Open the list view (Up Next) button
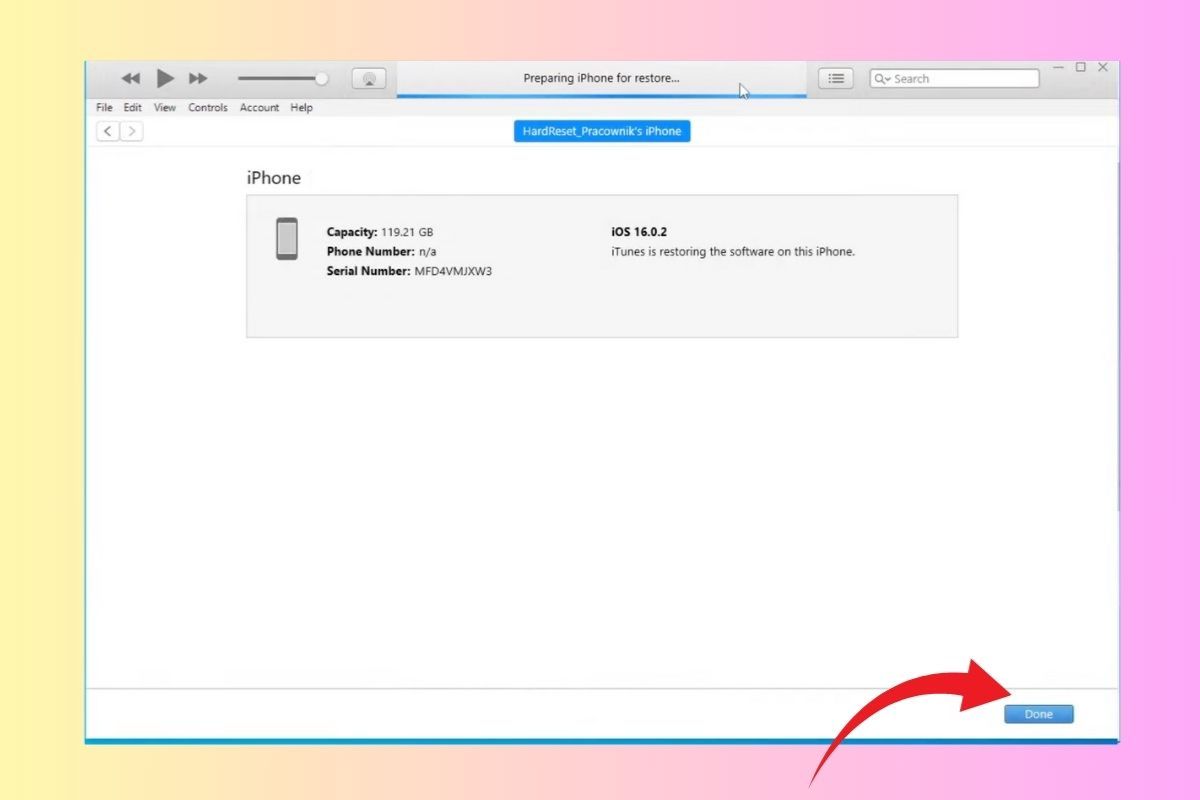This screenshot has width=1200, height=800. pyautogui.click(x=836, y=78)
